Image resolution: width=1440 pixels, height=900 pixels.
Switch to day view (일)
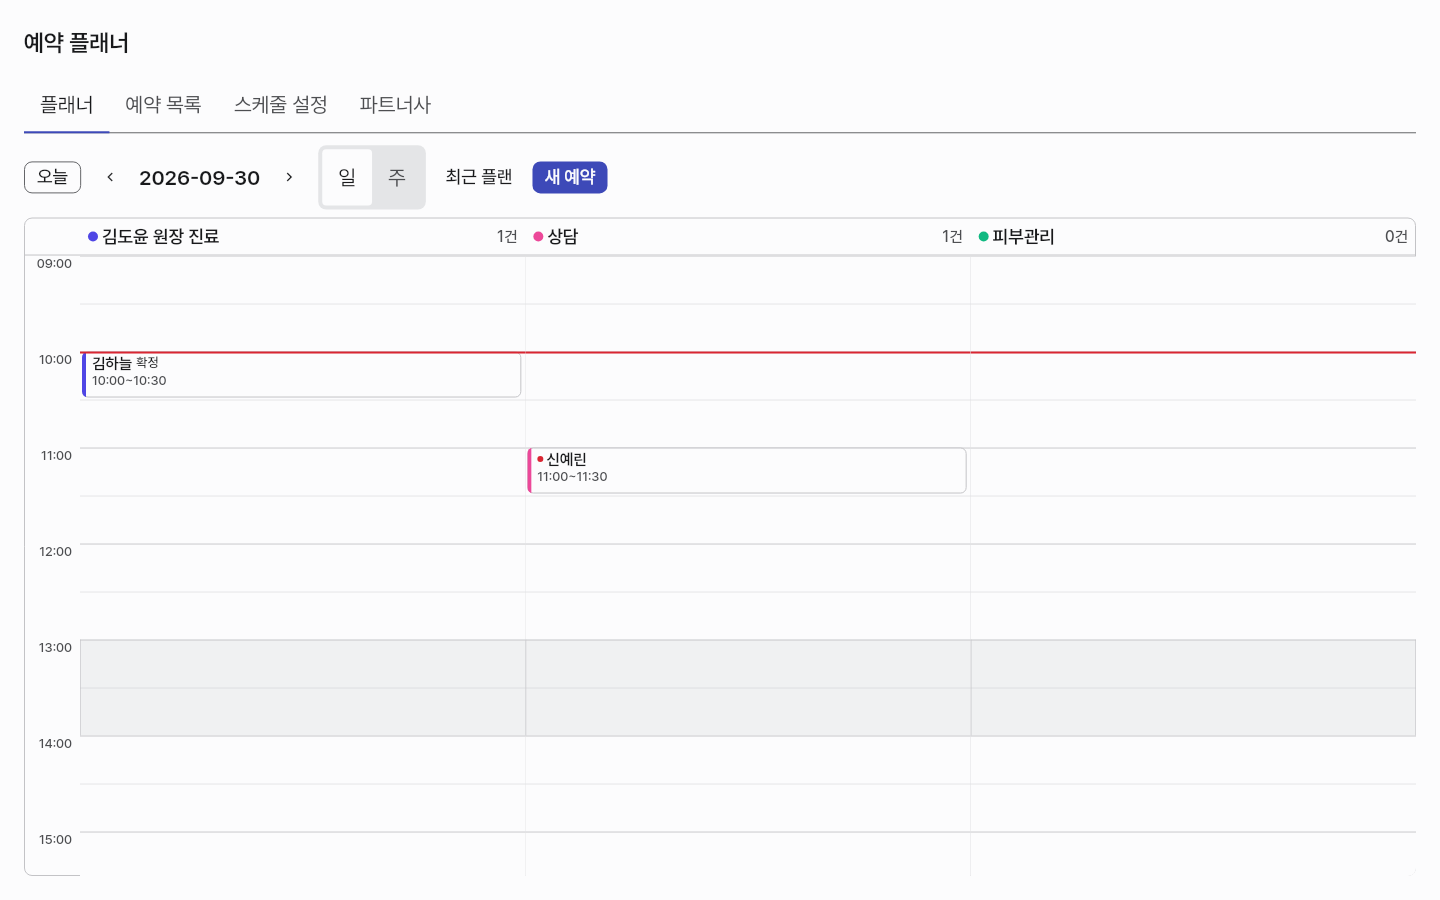347,177
